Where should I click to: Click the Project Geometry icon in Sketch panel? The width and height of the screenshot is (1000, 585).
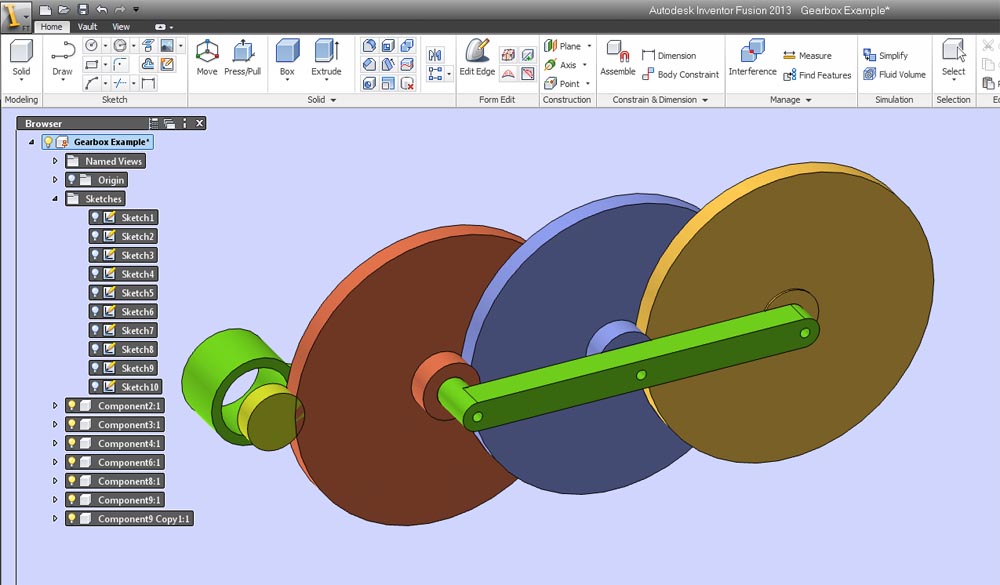tap(148, 45)
